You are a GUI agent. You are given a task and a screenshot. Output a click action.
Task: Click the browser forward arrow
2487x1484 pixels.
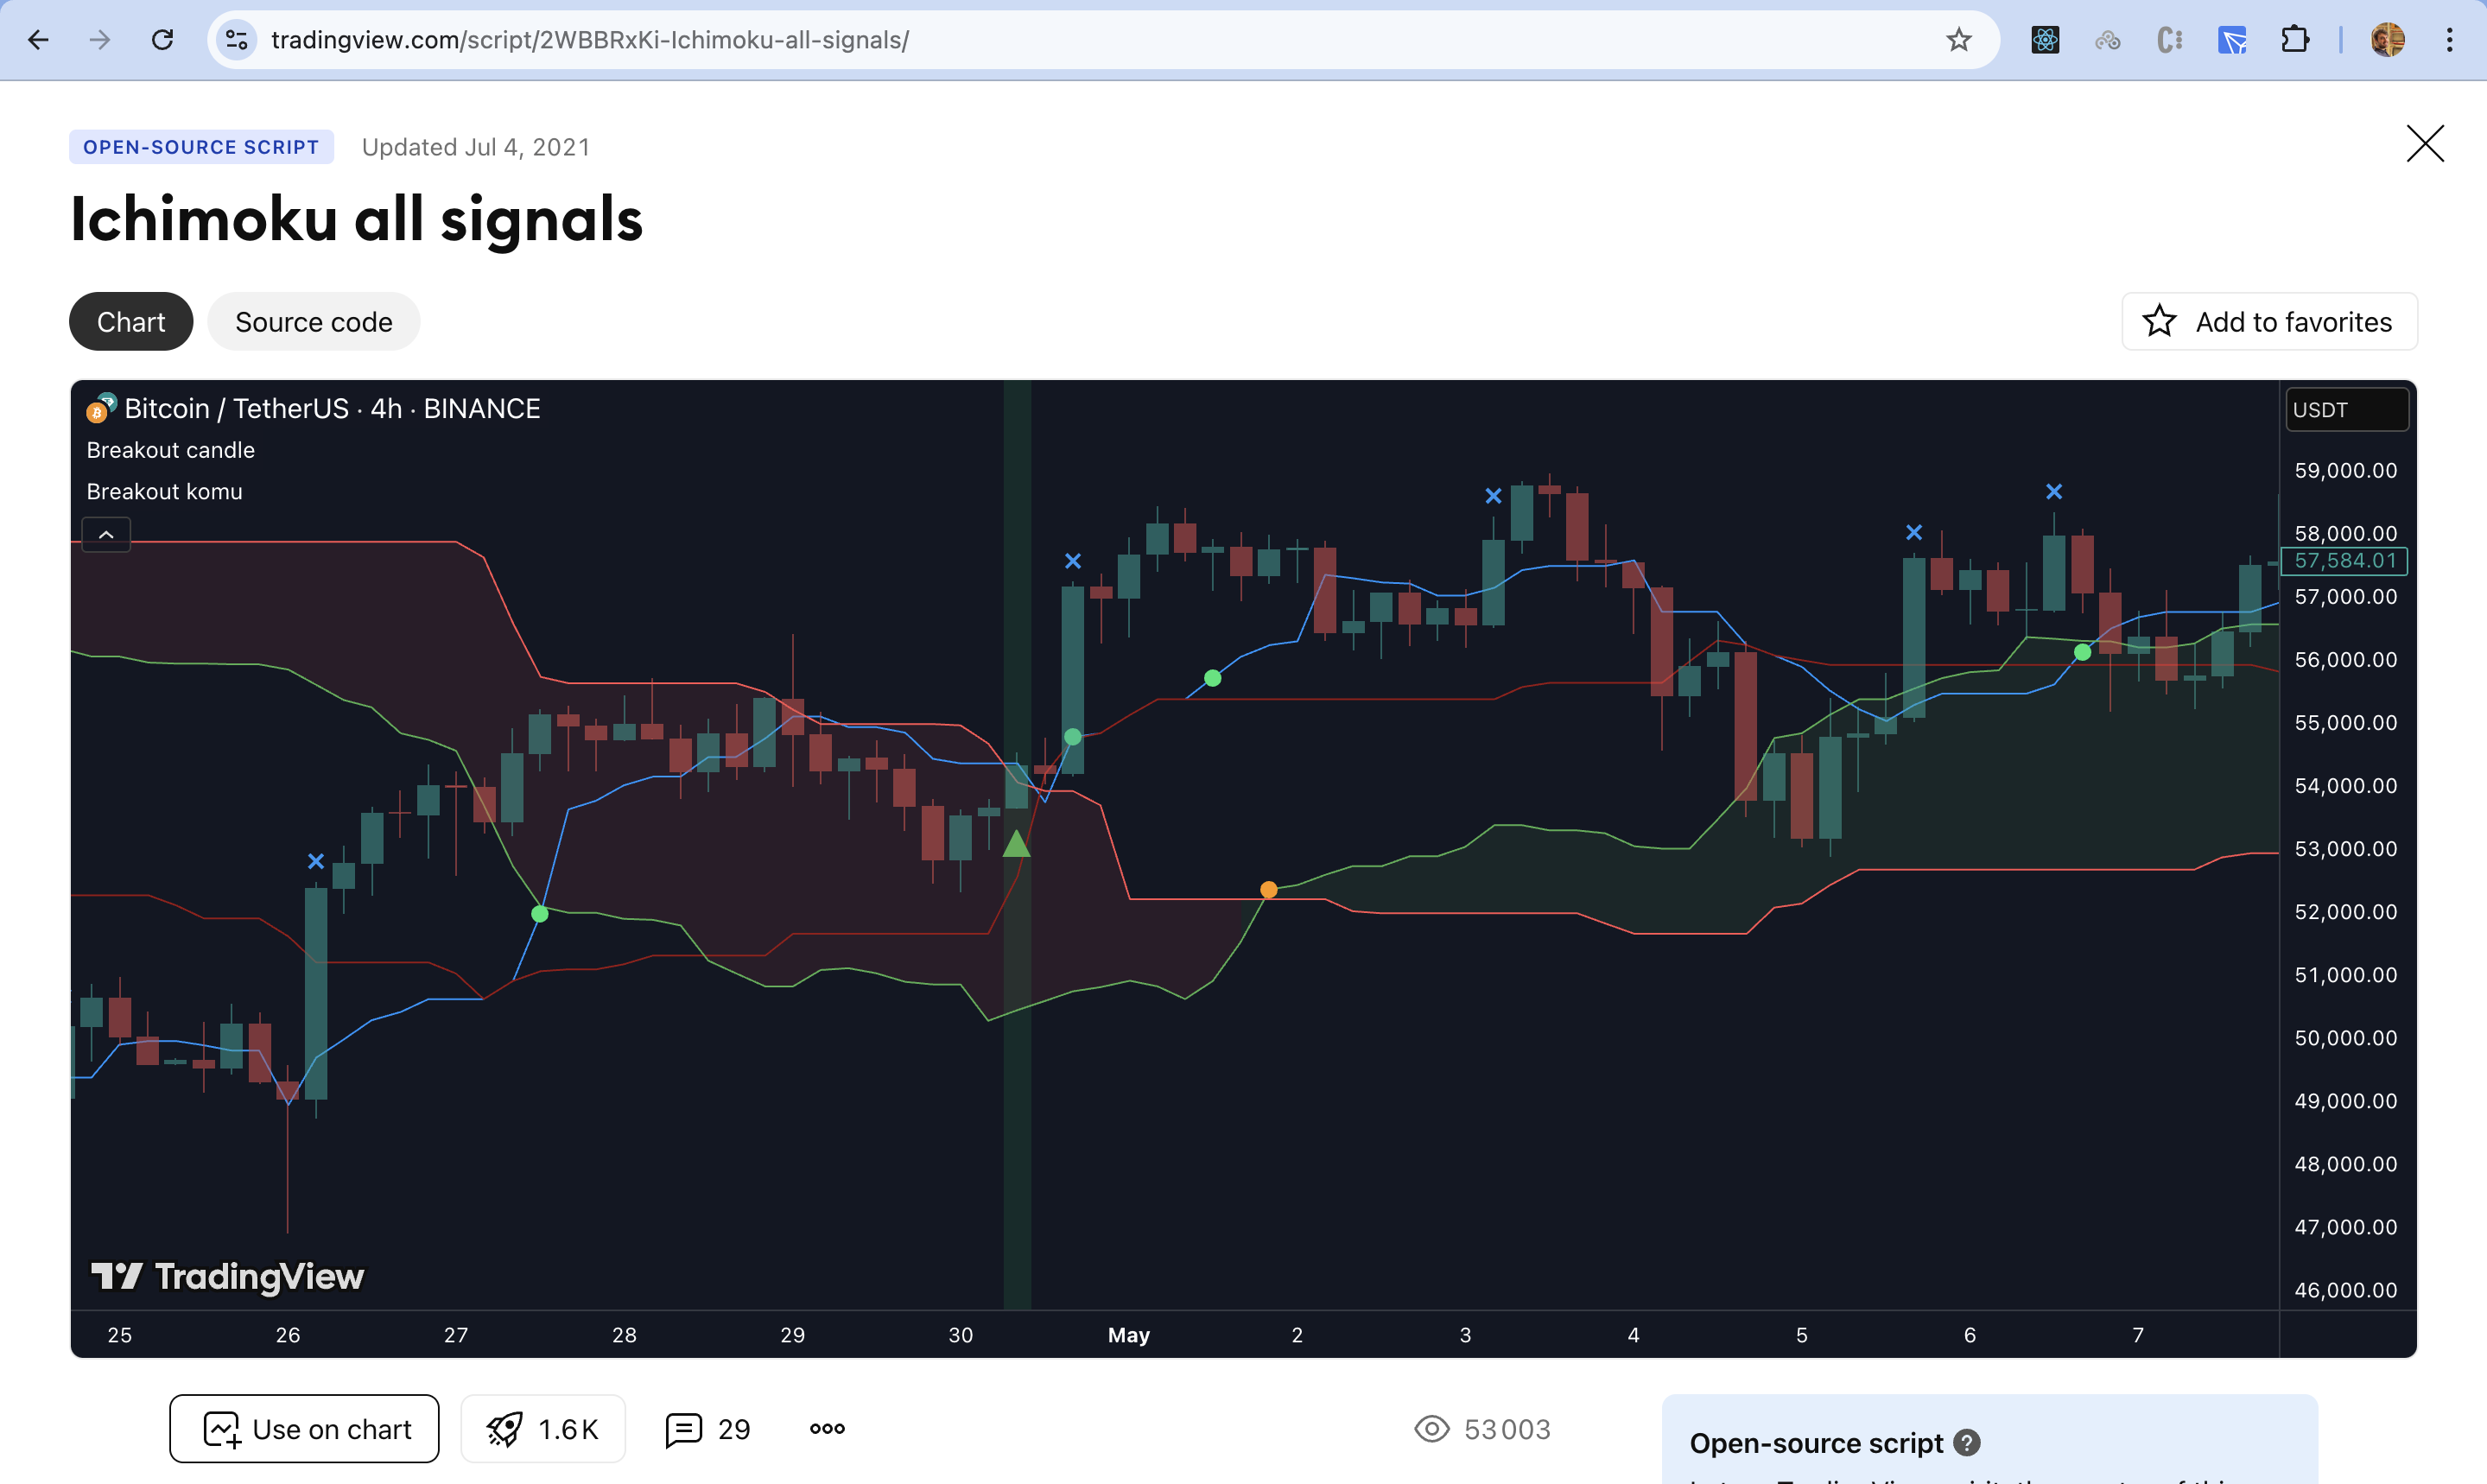pyautogui.click(x=100, y=40)
